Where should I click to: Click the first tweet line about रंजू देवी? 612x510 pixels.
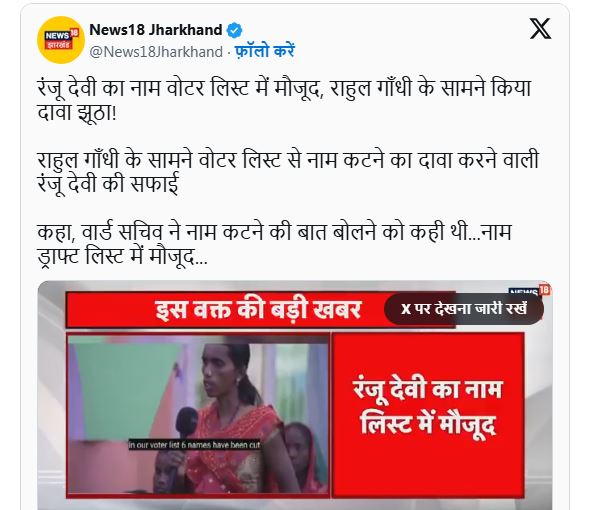(x=284, y=88)
